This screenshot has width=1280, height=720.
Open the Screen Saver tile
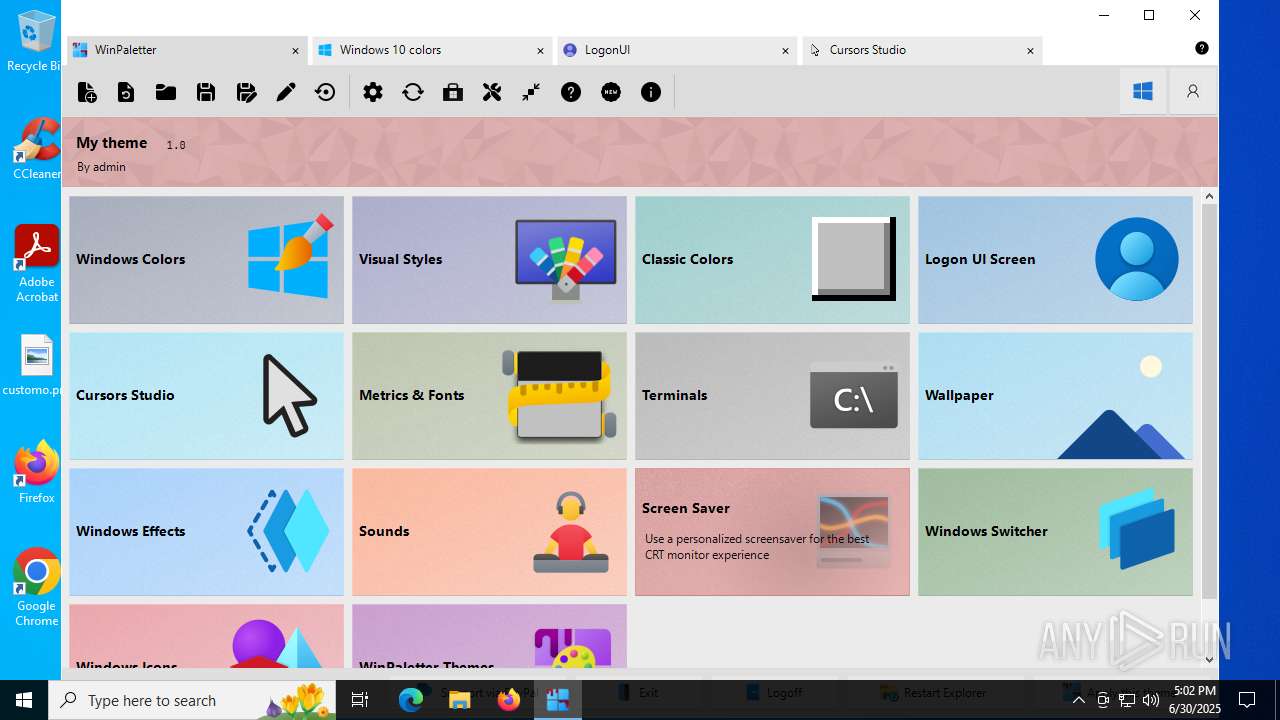772,532
